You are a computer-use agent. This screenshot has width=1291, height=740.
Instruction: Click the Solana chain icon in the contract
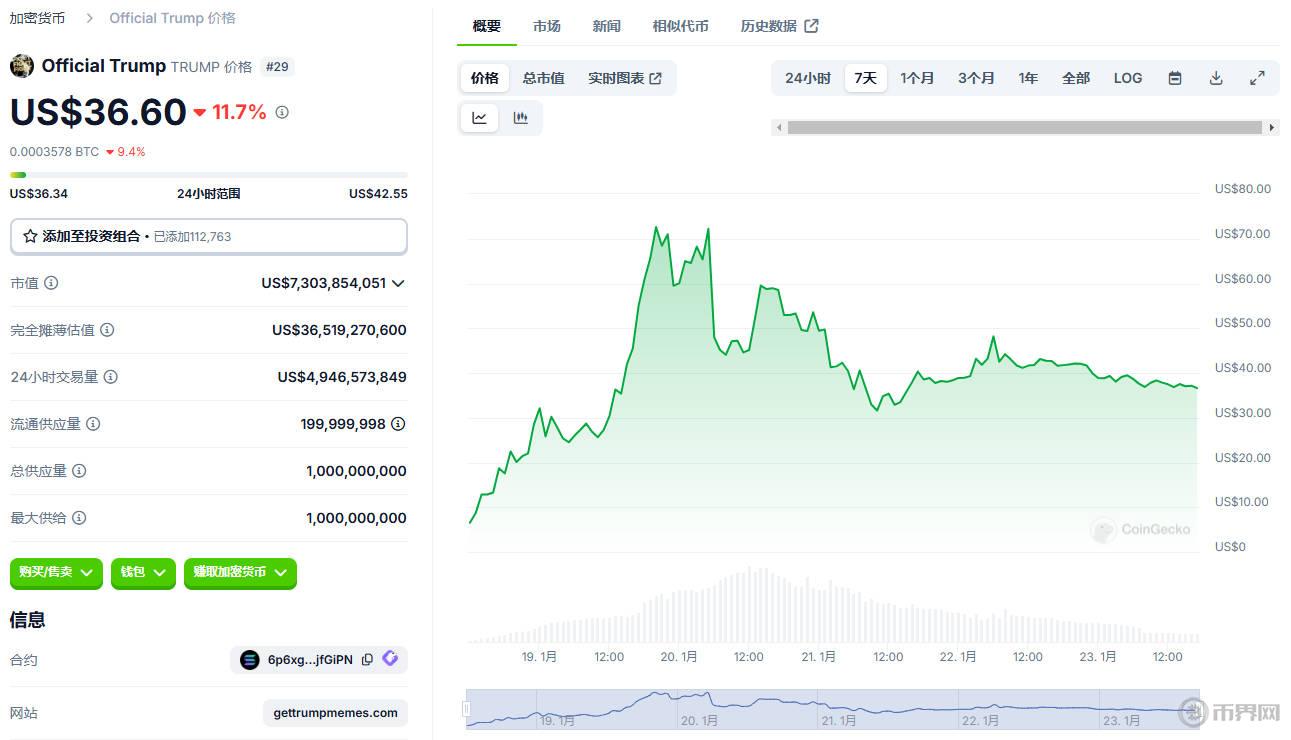pos(250,660)
